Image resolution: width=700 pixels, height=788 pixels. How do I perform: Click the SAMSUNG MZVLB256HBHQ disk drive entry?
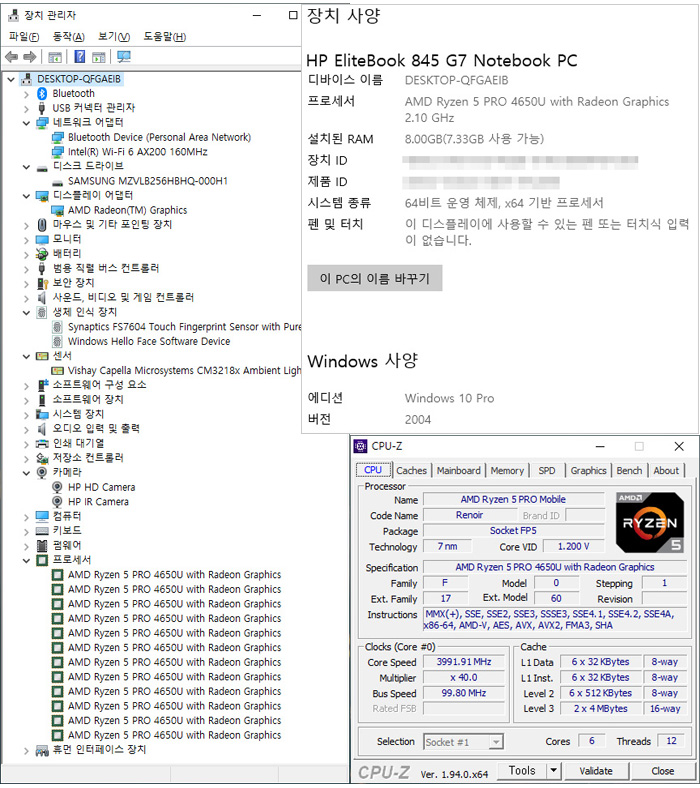(x=147, y=181)
